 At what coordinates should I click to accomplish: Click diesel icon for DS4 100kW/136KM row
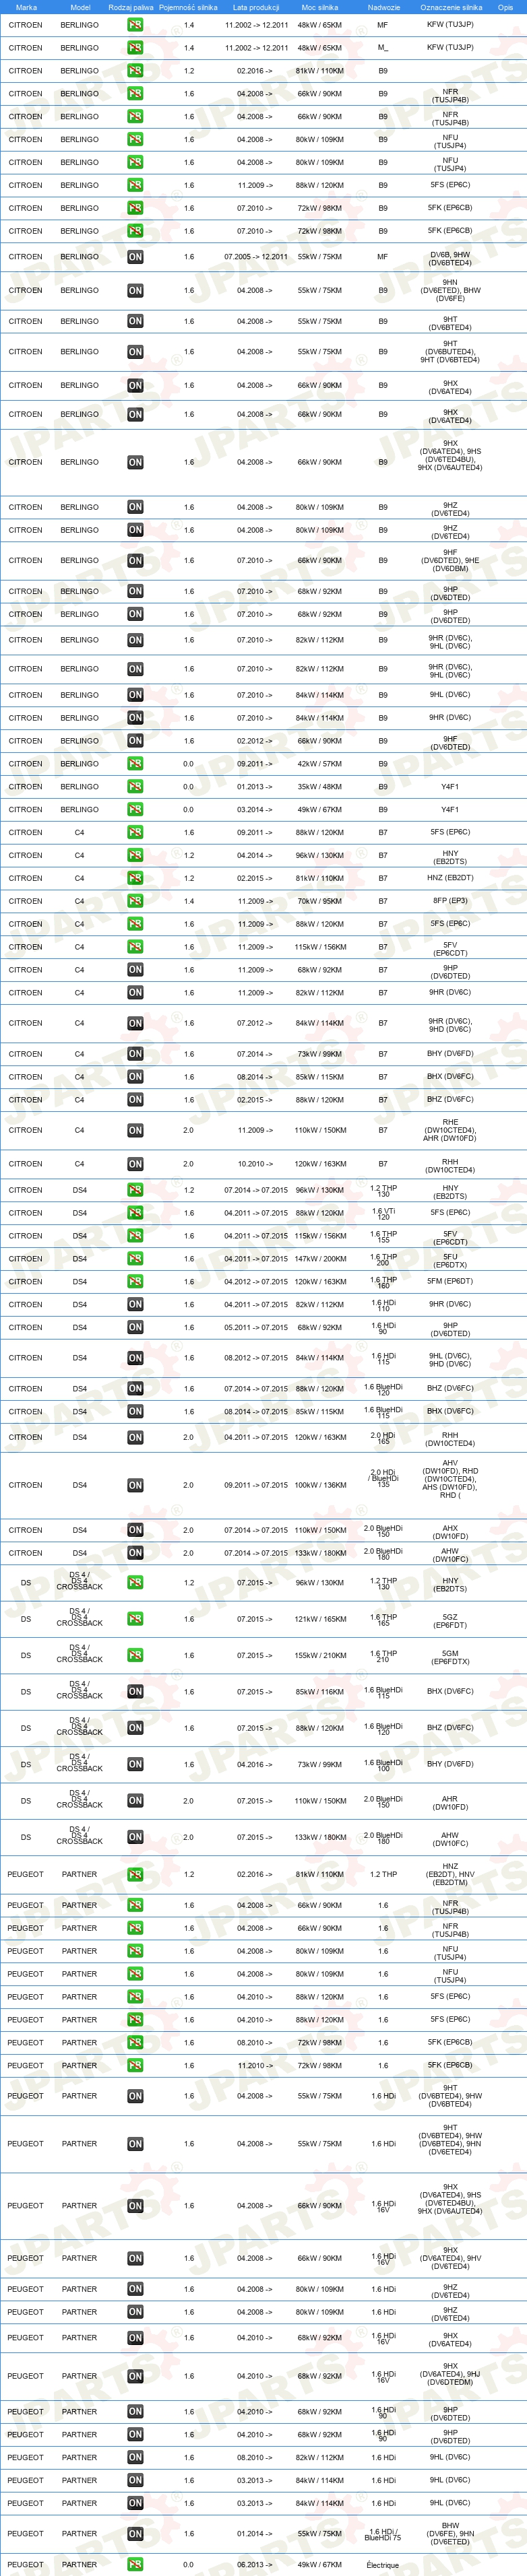135,1485
